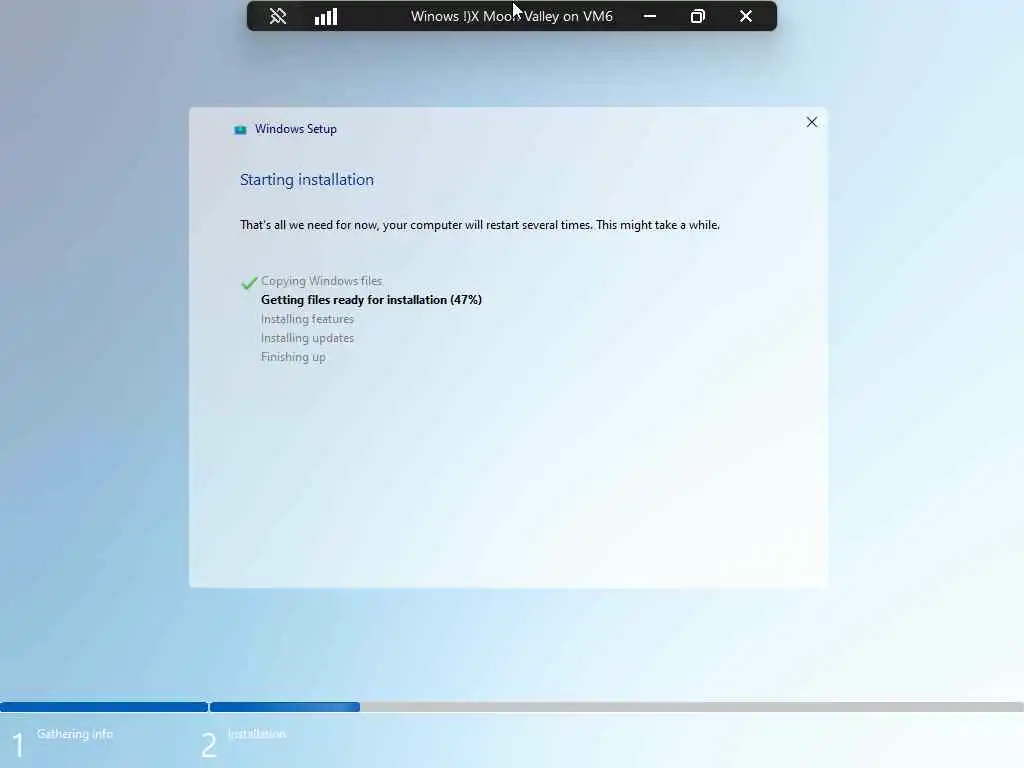Click the 'Starting installation' heading

pos(307,180)
